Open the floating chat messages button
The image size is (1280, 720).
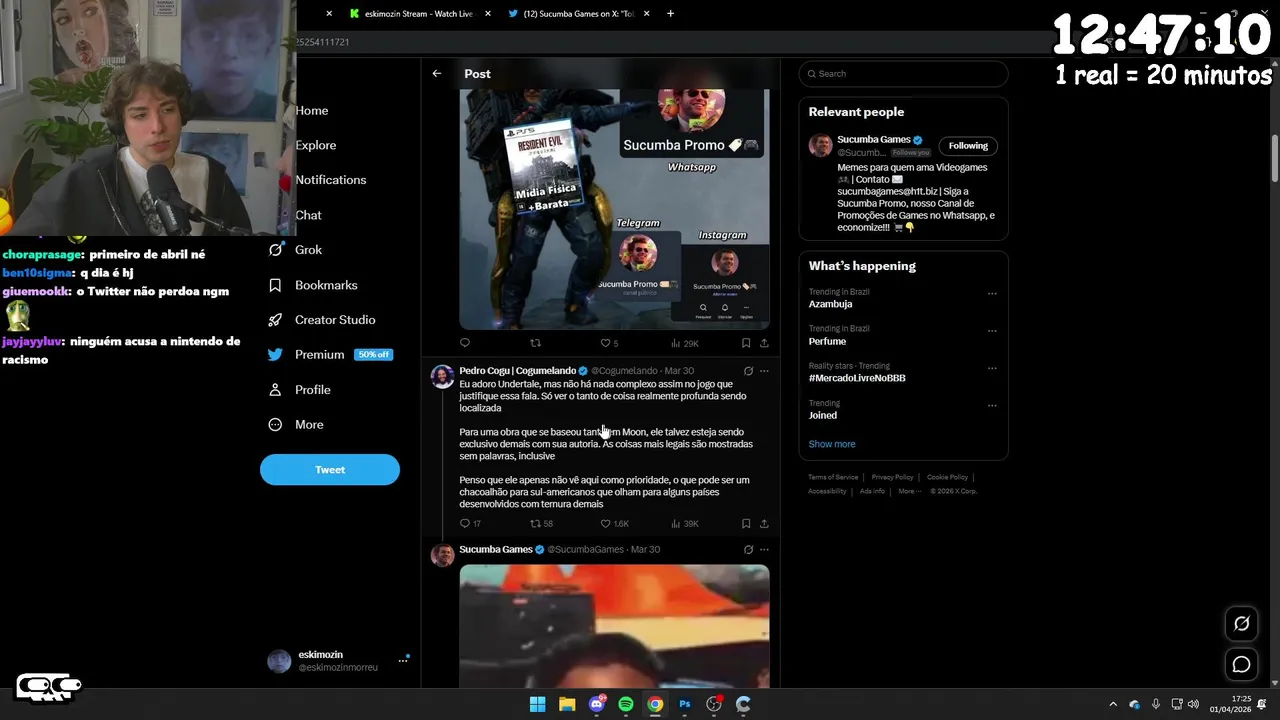1241,664
